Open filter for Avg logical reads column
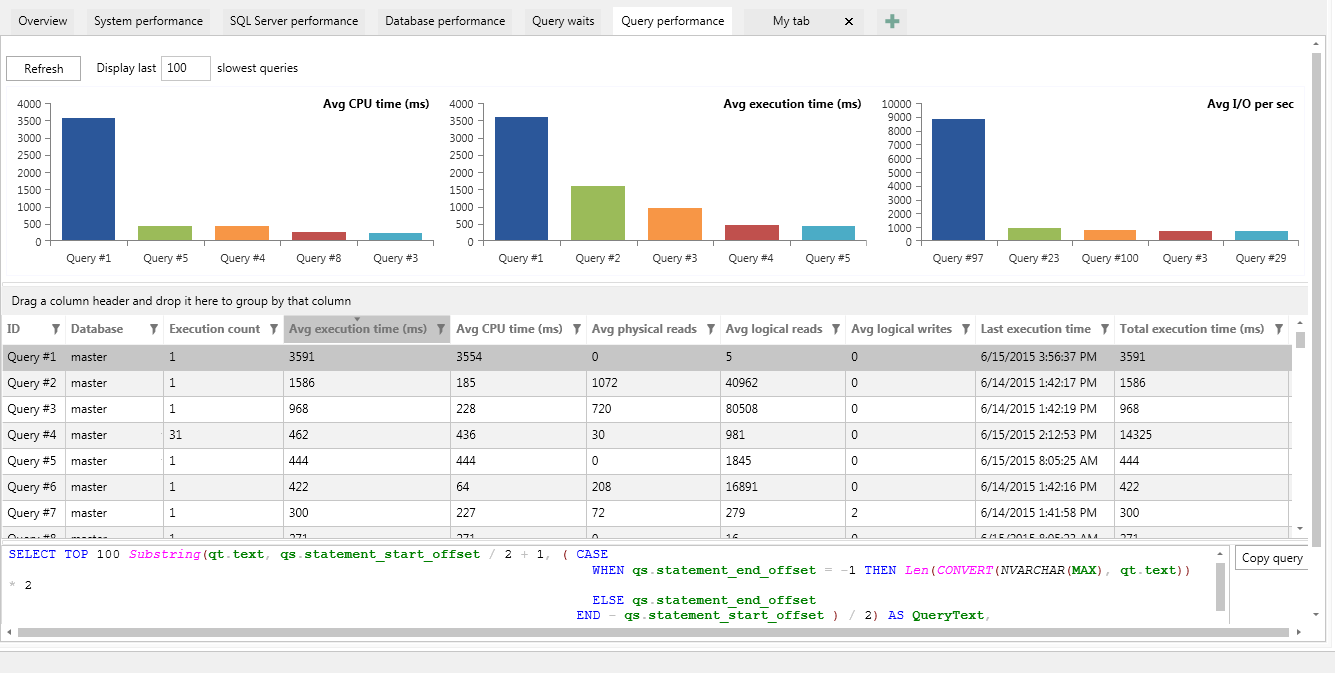This screenshot has width=1335, height=673. (835, 329)
